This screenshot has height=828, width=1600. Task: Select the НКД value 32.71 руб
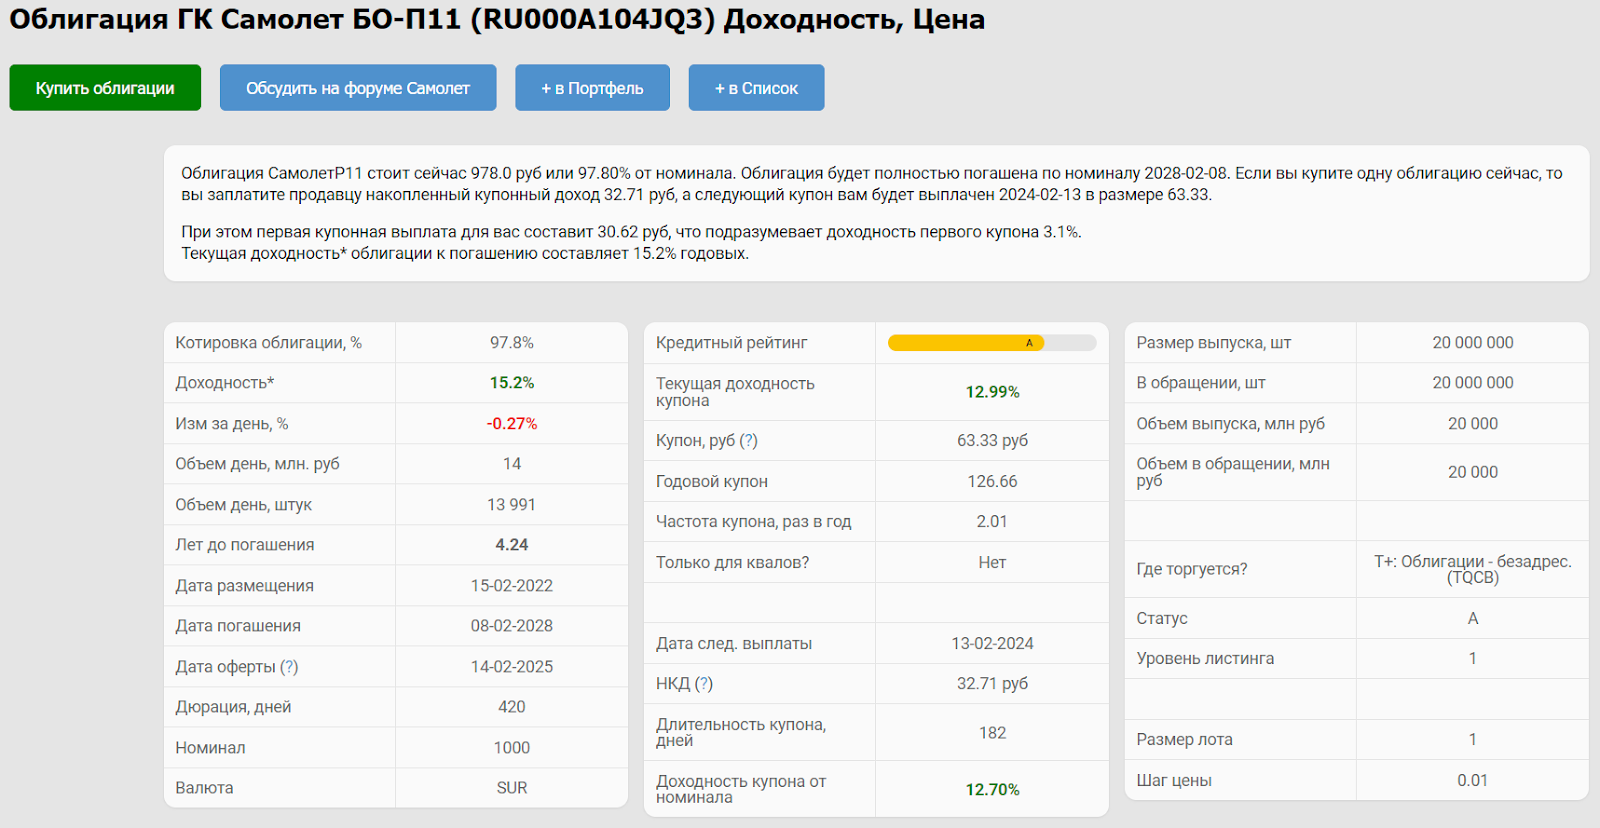click(993, 684)
